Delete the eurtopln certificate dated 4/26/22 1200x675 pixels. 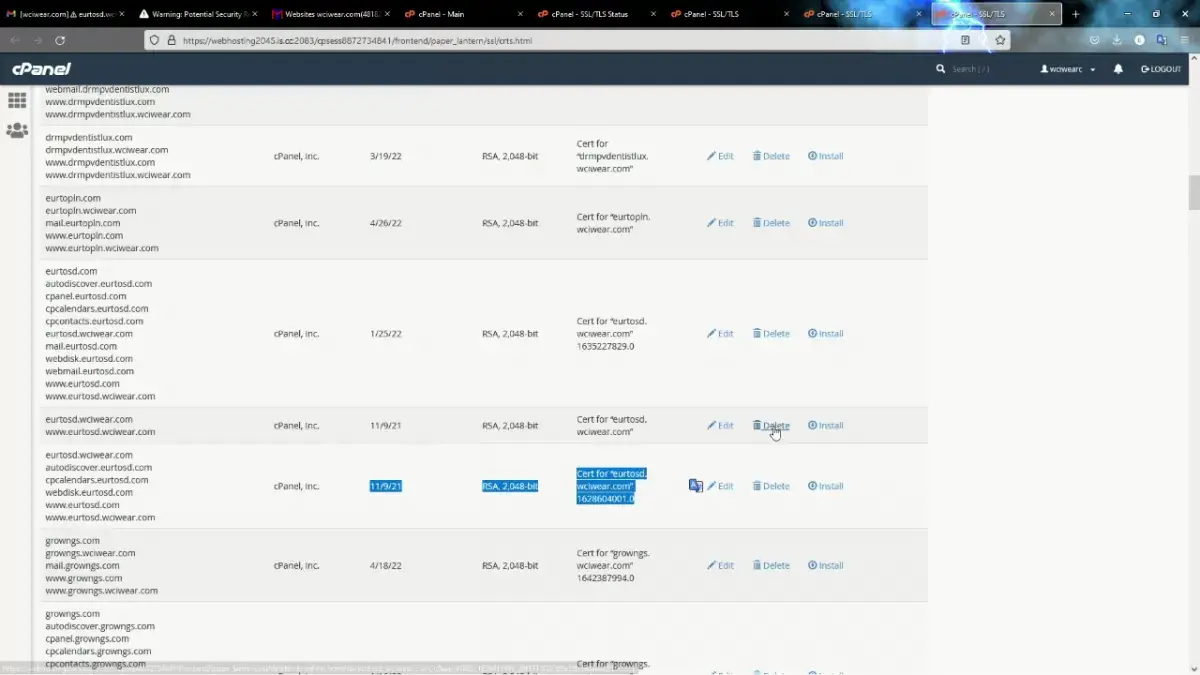click(771, 223)
